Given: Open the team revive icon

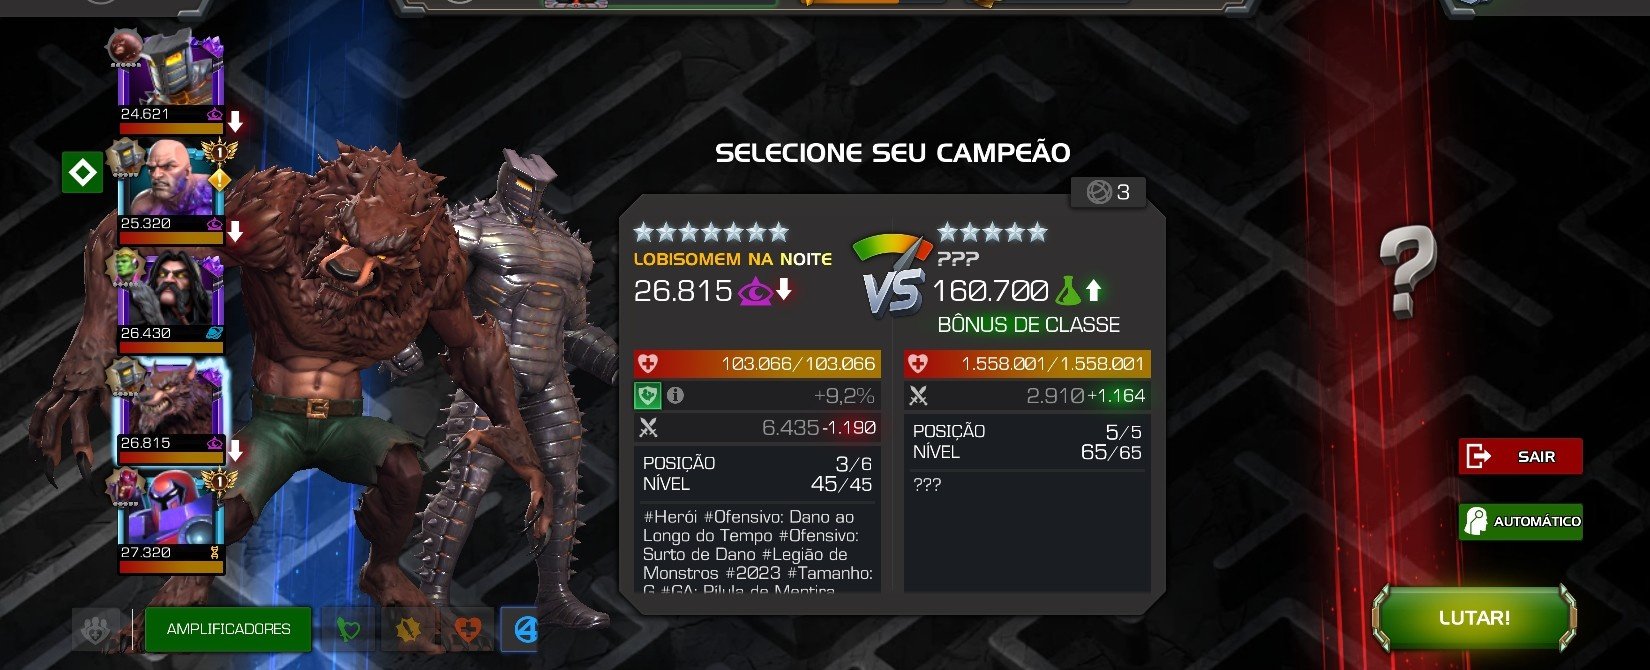Looking at the screenshot, I should click(x=96, y=630).
